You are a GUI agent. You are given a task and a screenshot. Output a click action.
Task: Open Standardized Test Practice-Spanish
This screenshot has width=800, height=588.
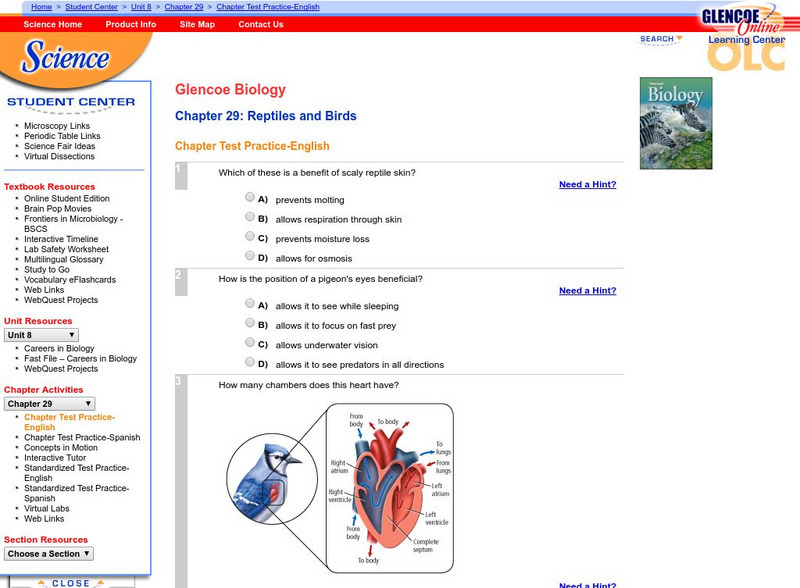coord(77,493)
